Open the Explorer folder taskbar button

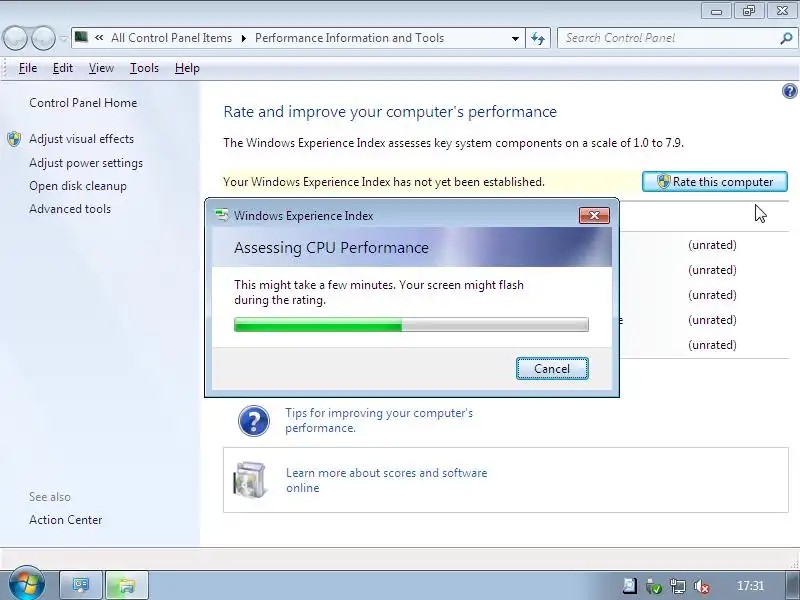click(x=126, y=585)
